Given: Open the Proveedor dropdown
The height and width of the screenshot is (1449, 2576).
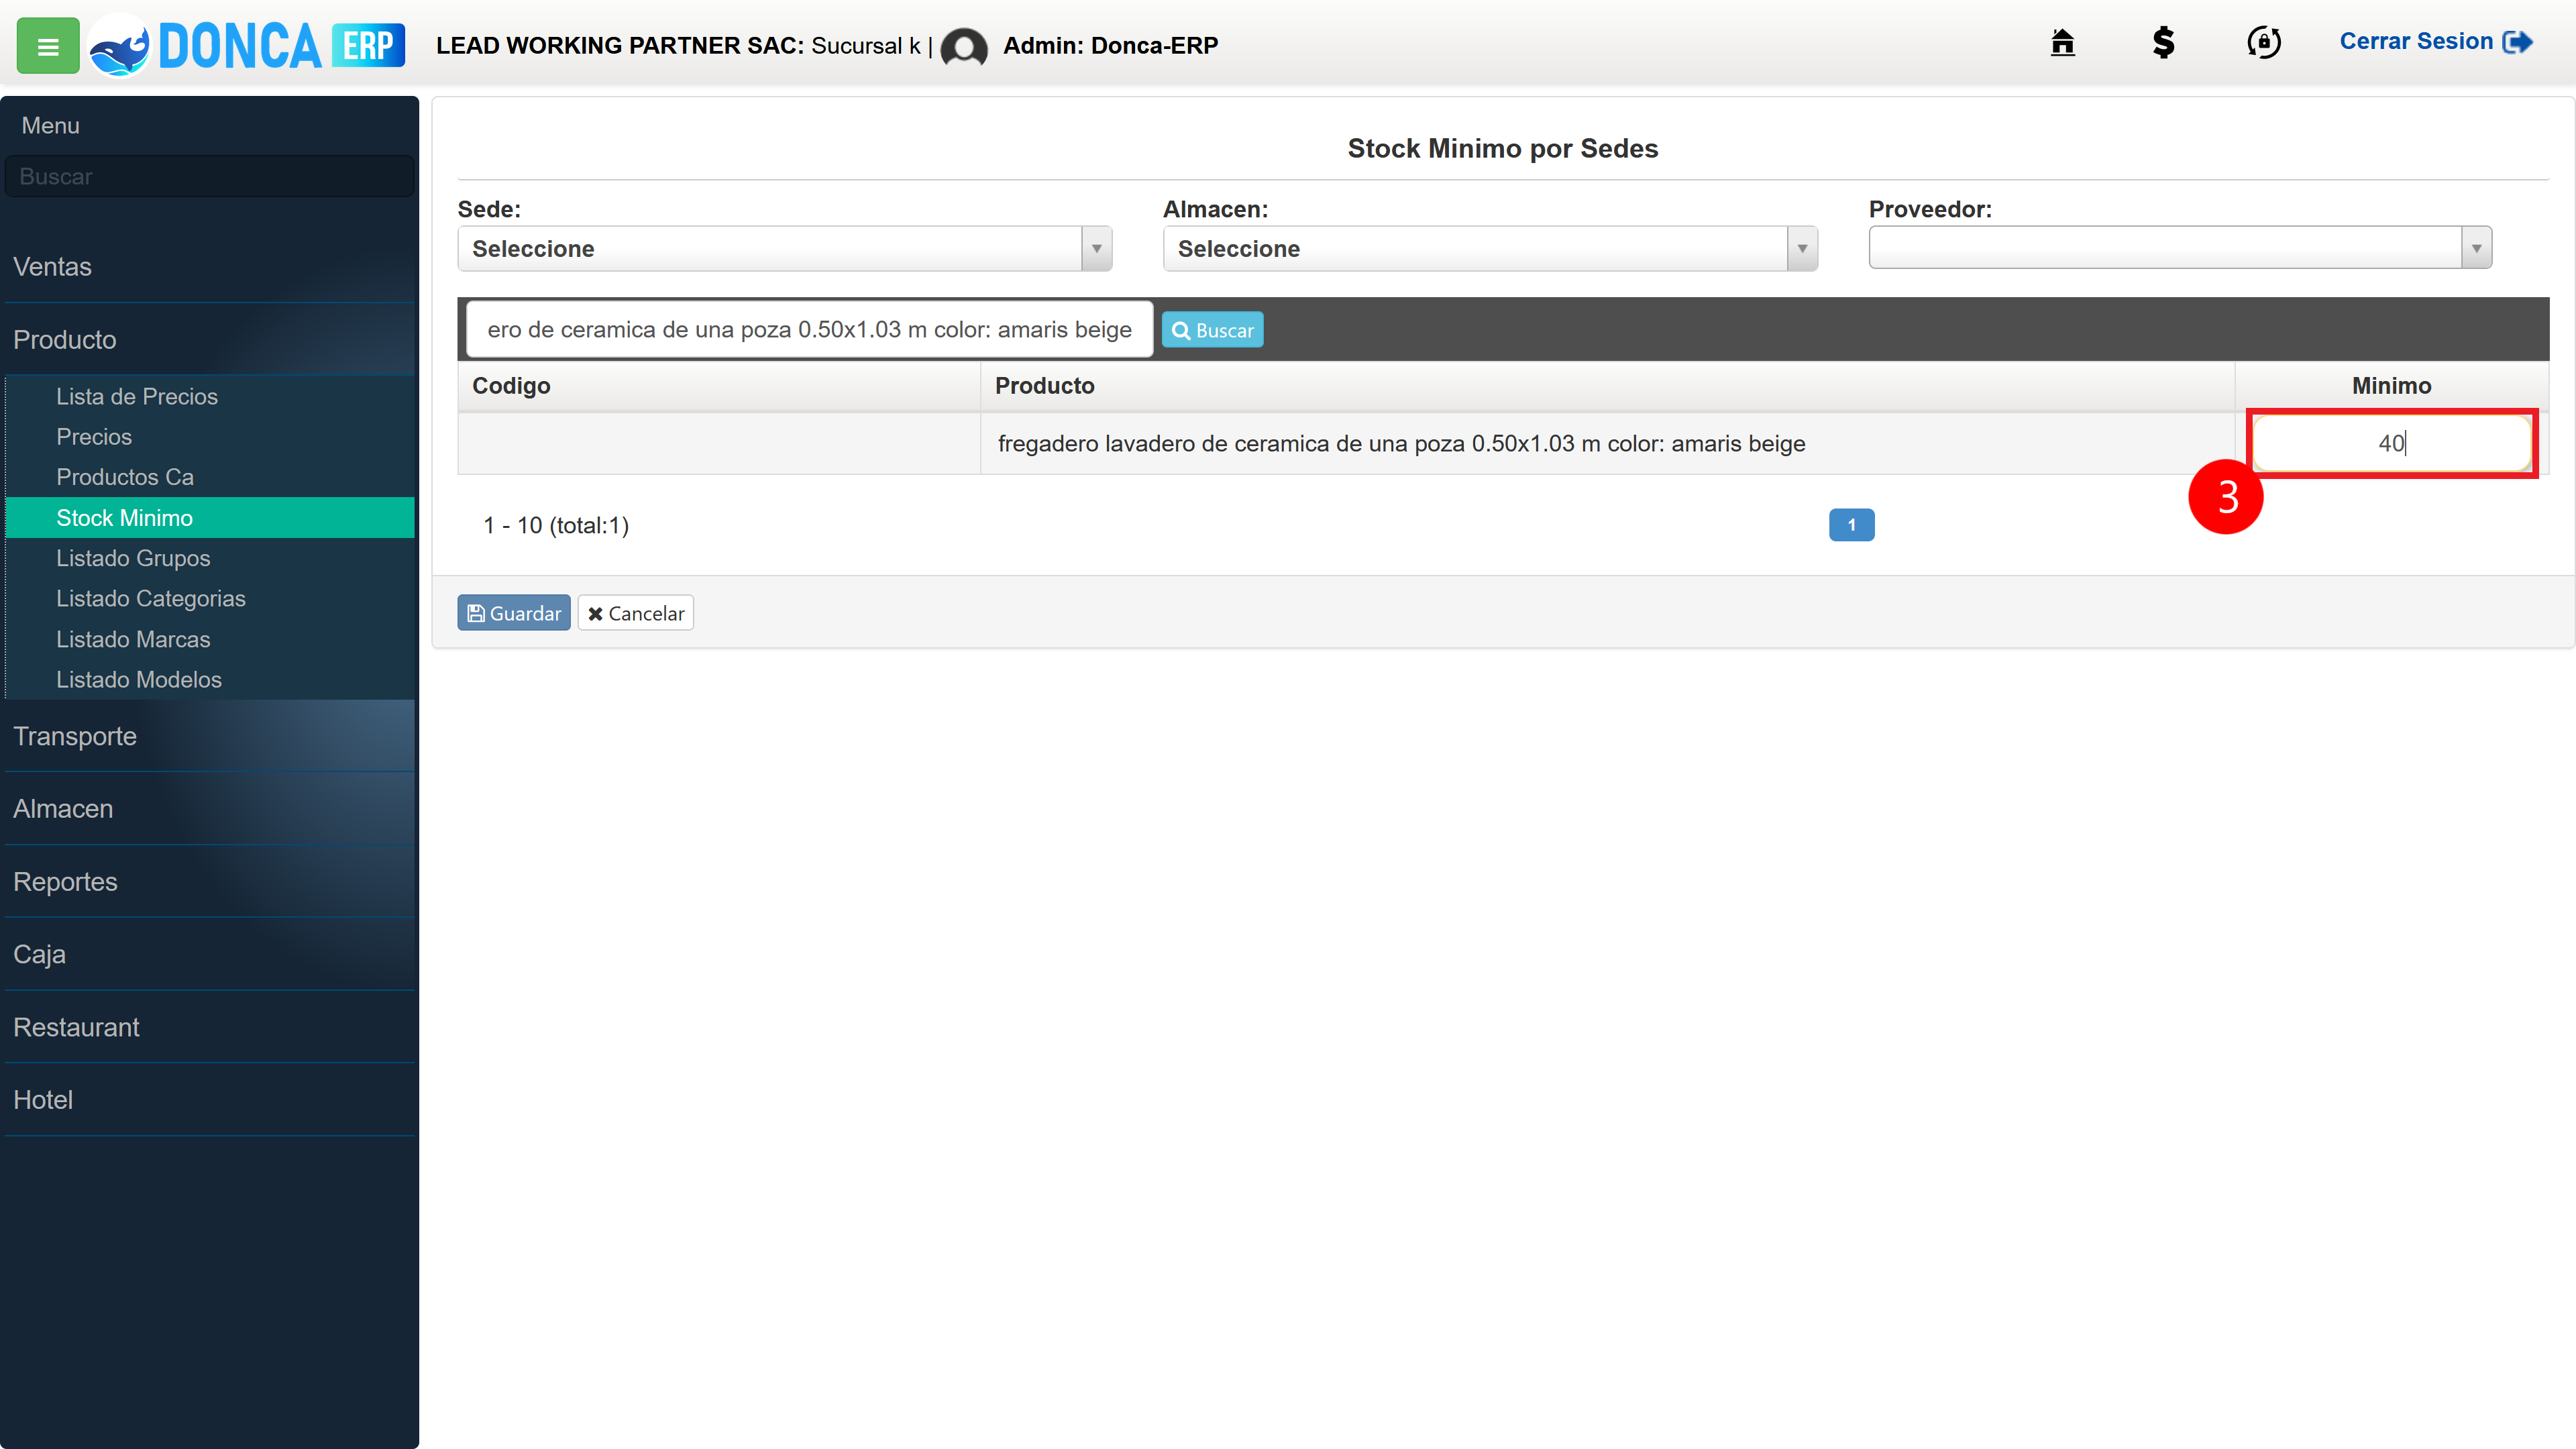Looking at the screenshot, I should click(x=2180, y=247).
